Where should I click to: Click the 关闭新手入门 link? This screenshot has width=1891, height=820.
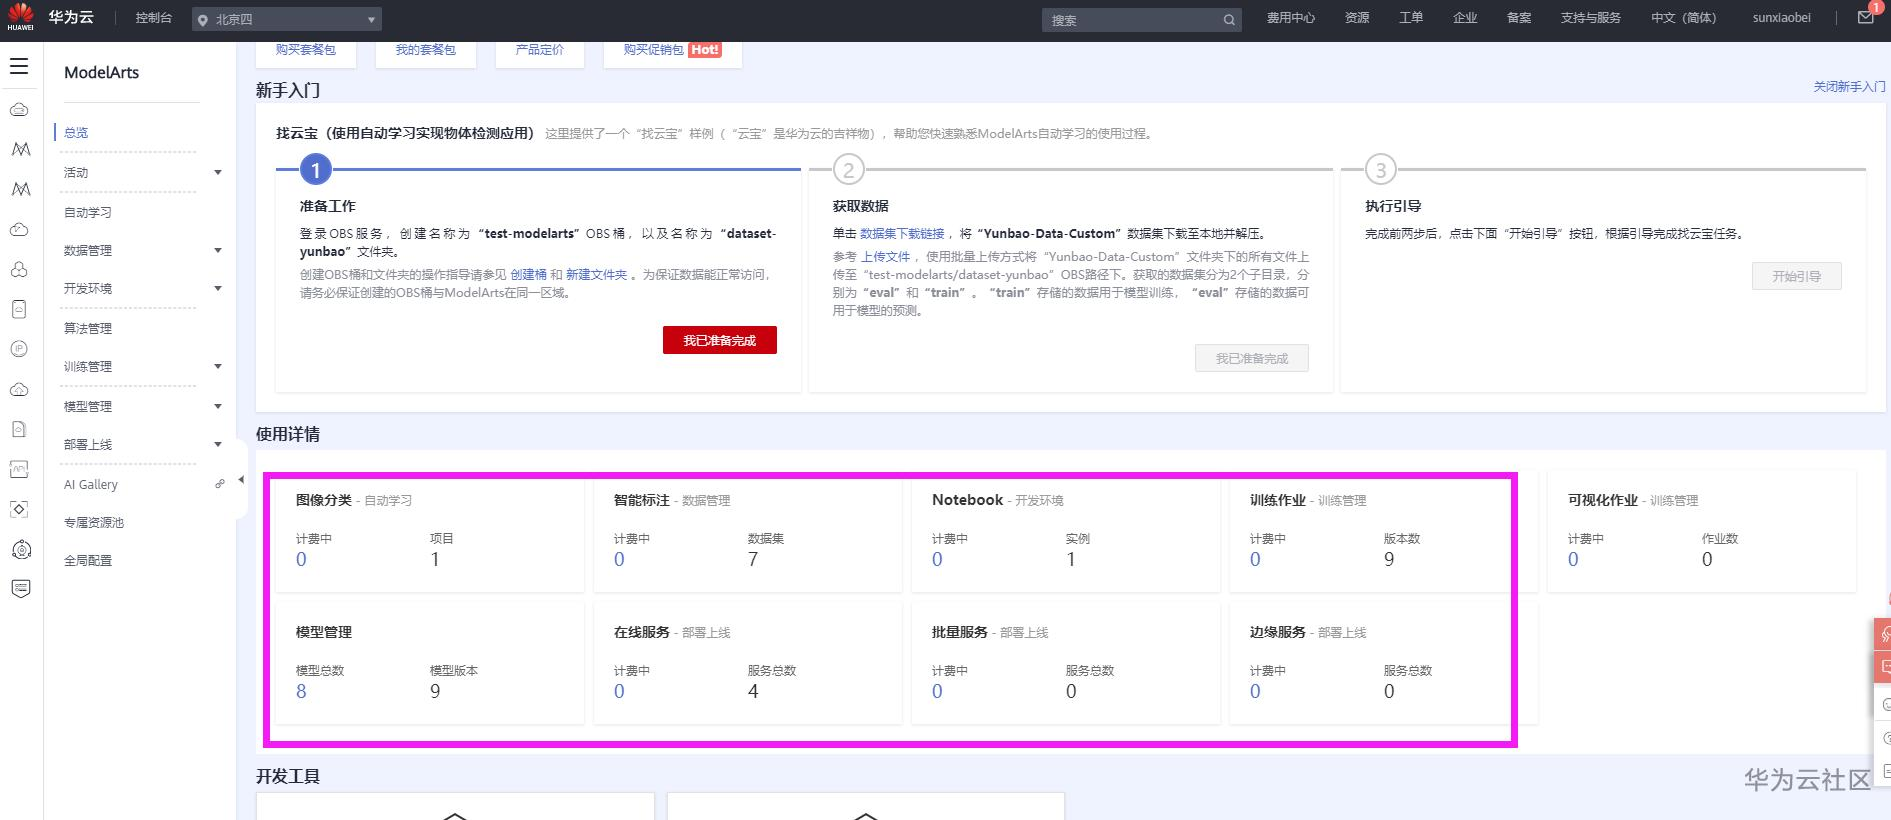pos(1849,87)
